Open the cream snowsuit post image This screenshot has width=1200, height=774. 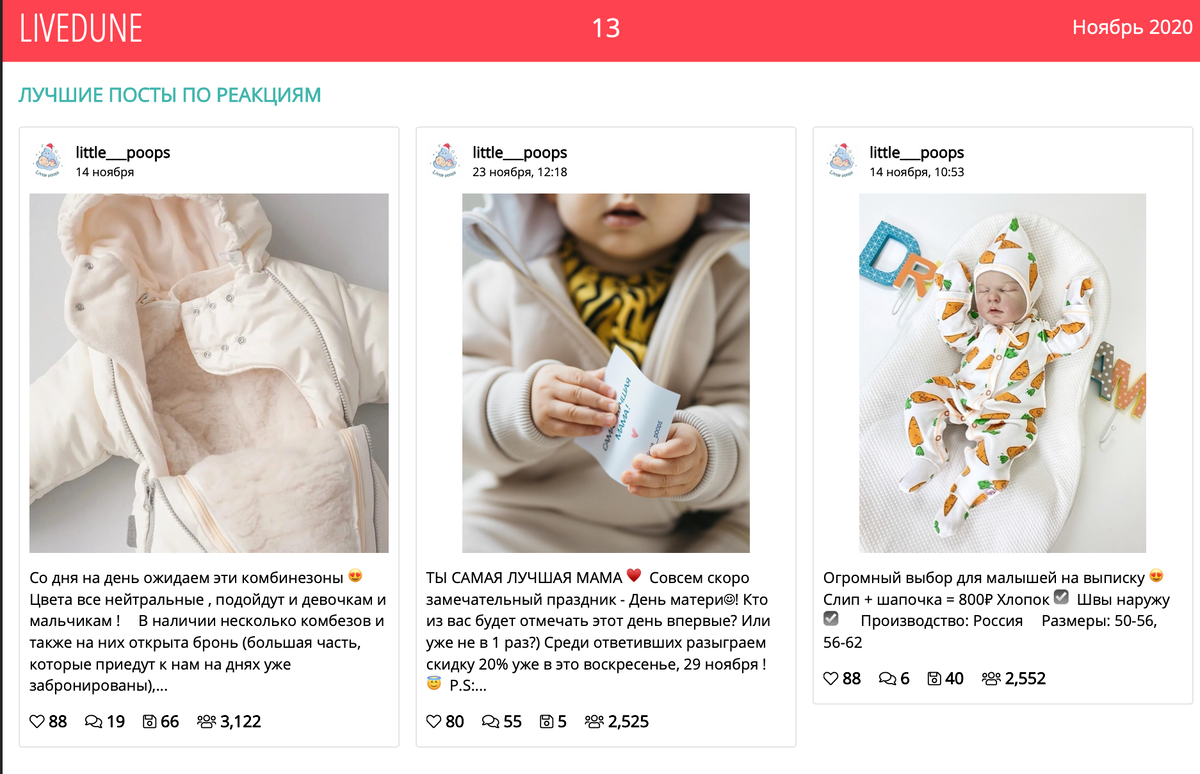[209, 373]
